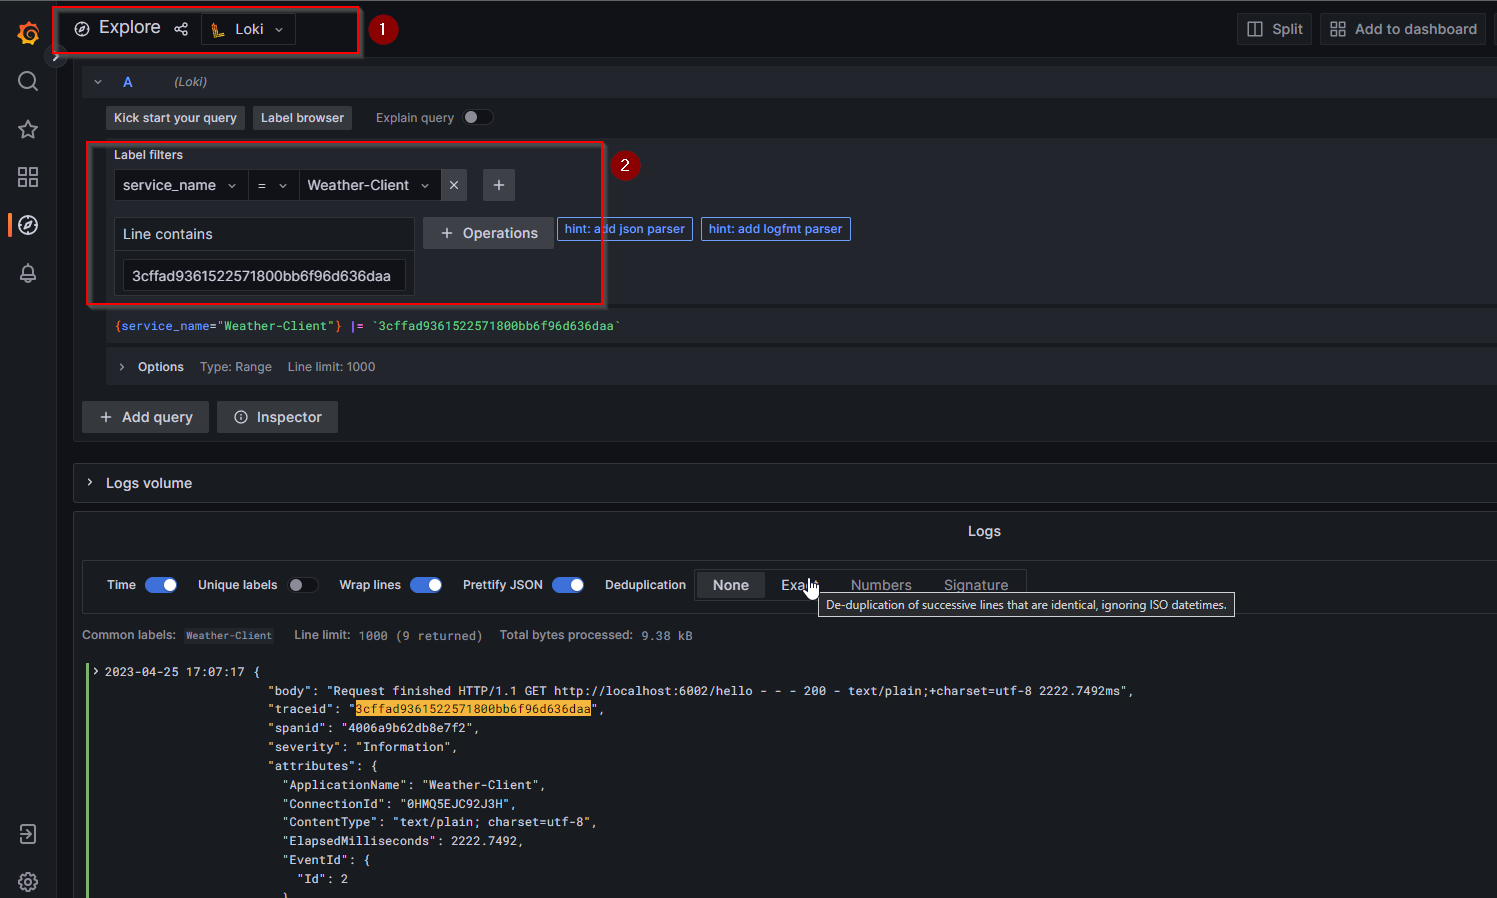This screenshot has height=898, width=1497.
Task: Open the equals operator dropdown
Action: pos(273,185)
